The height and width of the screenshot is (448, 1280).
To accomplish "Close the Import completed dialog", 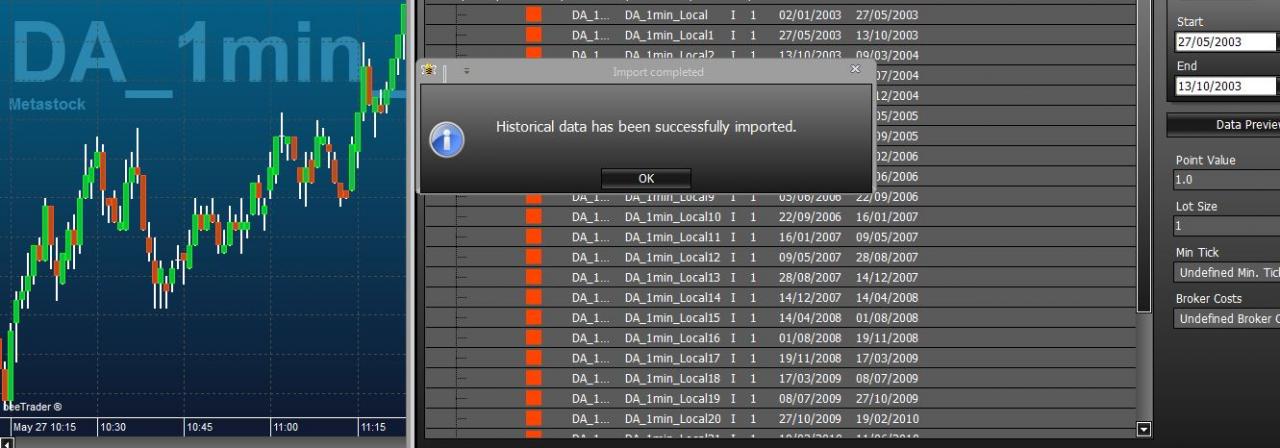I will (x=855, y=70).
